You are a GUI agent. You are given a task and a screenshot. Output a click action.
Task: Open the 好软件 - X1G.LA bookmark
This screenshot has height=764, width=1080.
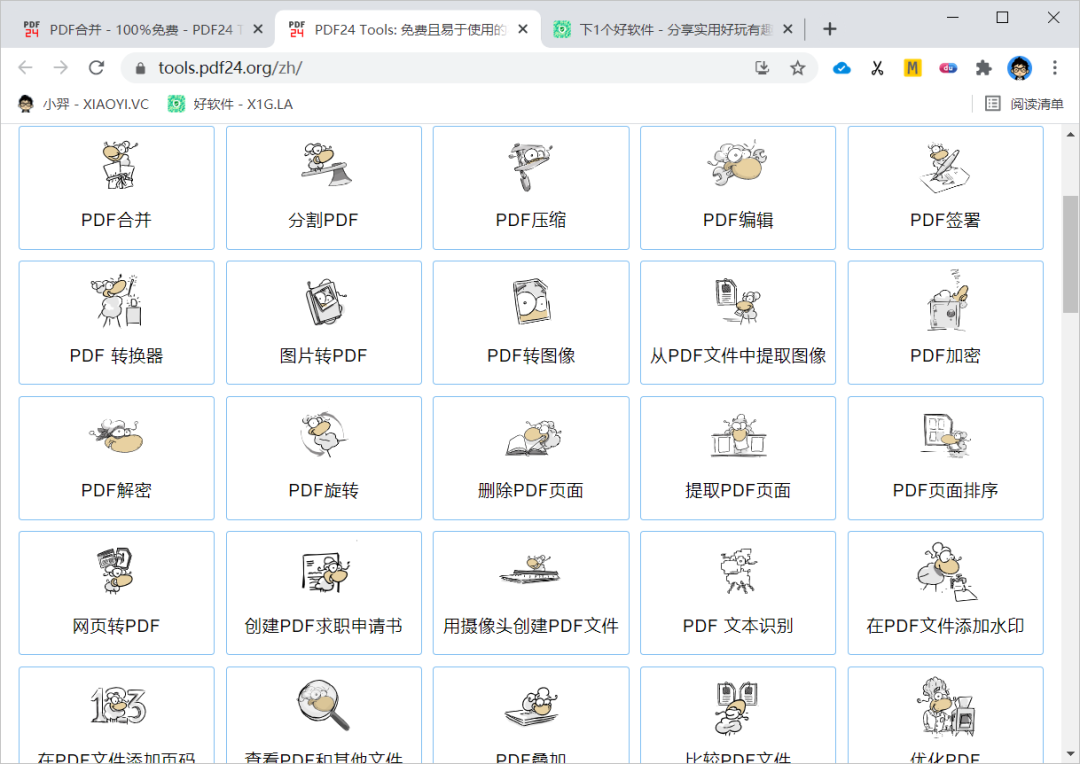pos(231,104)
